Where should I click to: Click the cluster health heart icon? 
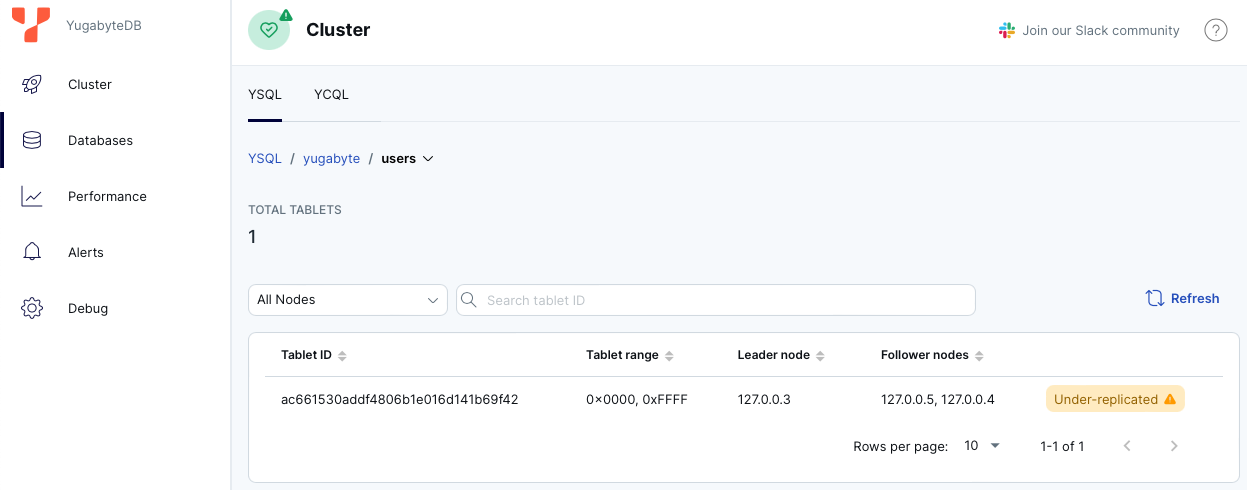tap(268, 30)
